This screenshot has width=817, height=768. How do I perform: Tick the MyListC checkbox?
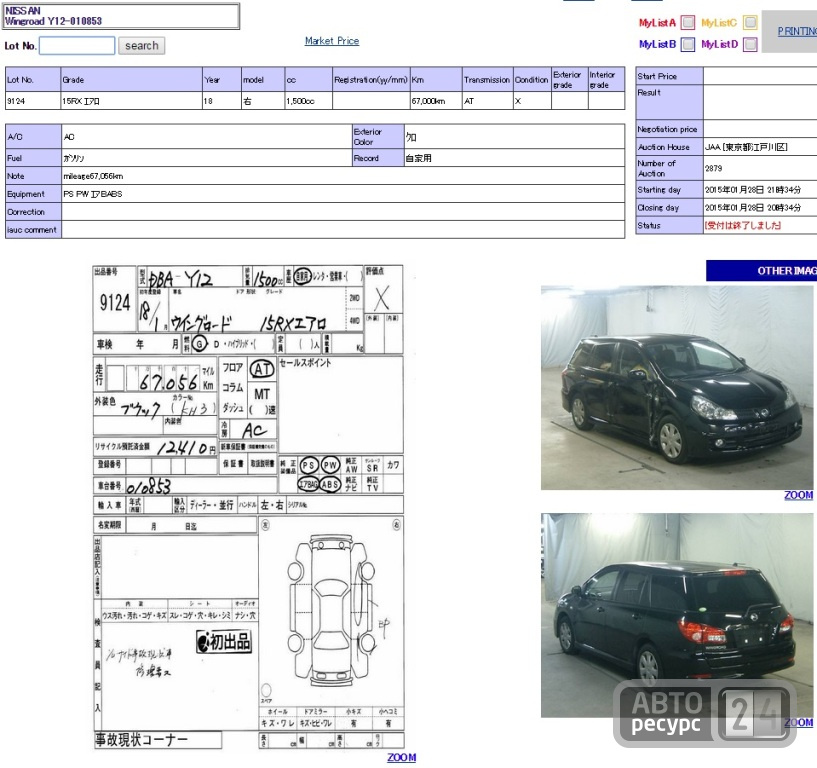[750, 22]
